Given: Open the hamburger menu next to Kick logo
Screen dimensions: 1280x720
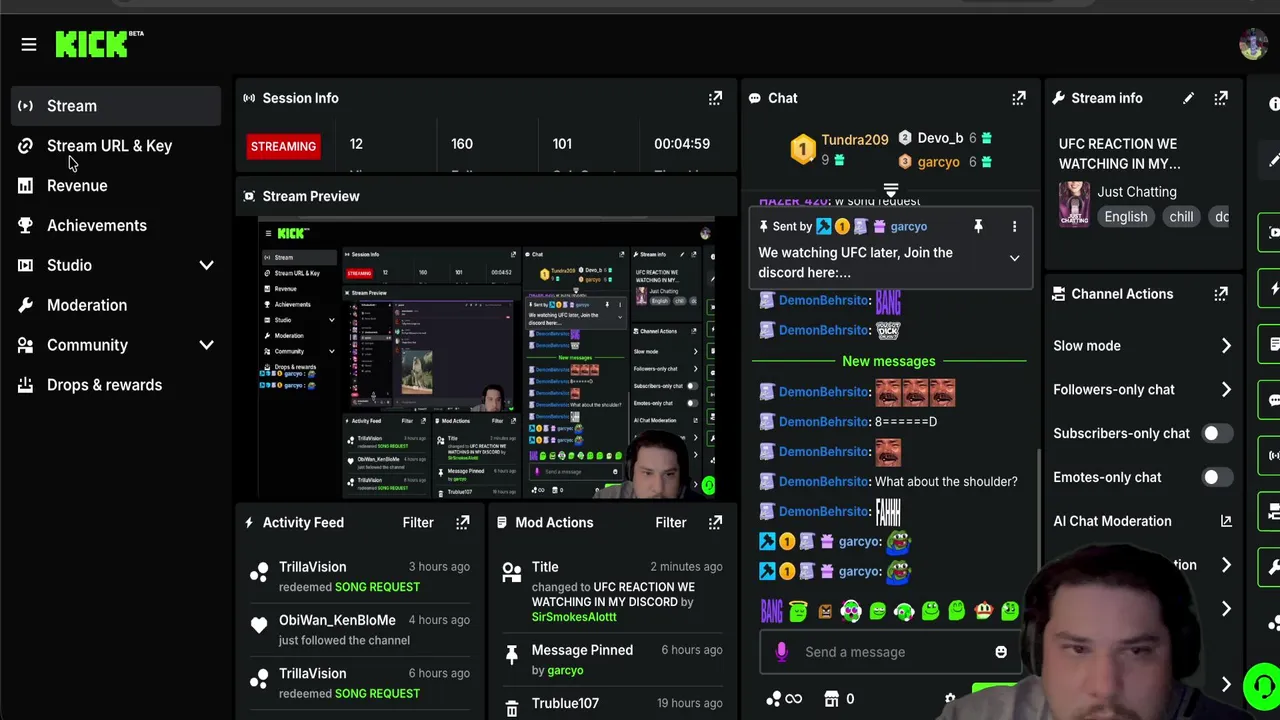Looking at the screenshot, I should pos(28,44).
